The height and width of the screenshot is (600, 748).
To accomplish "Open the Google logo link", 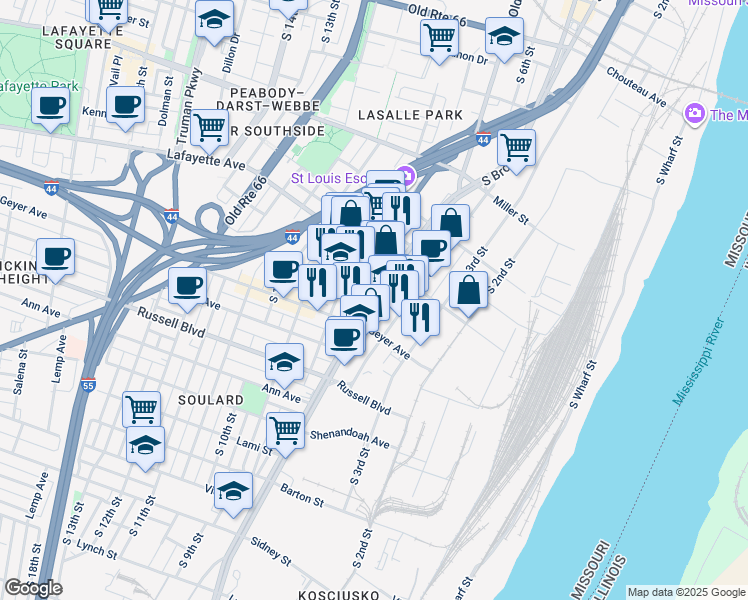I will coord(33,588).
